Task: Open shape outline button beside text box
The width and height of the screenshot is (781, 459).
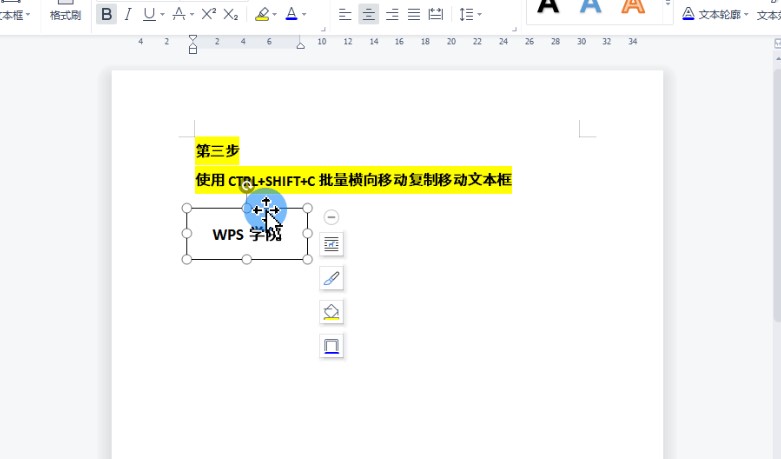Action: [331, 346]
